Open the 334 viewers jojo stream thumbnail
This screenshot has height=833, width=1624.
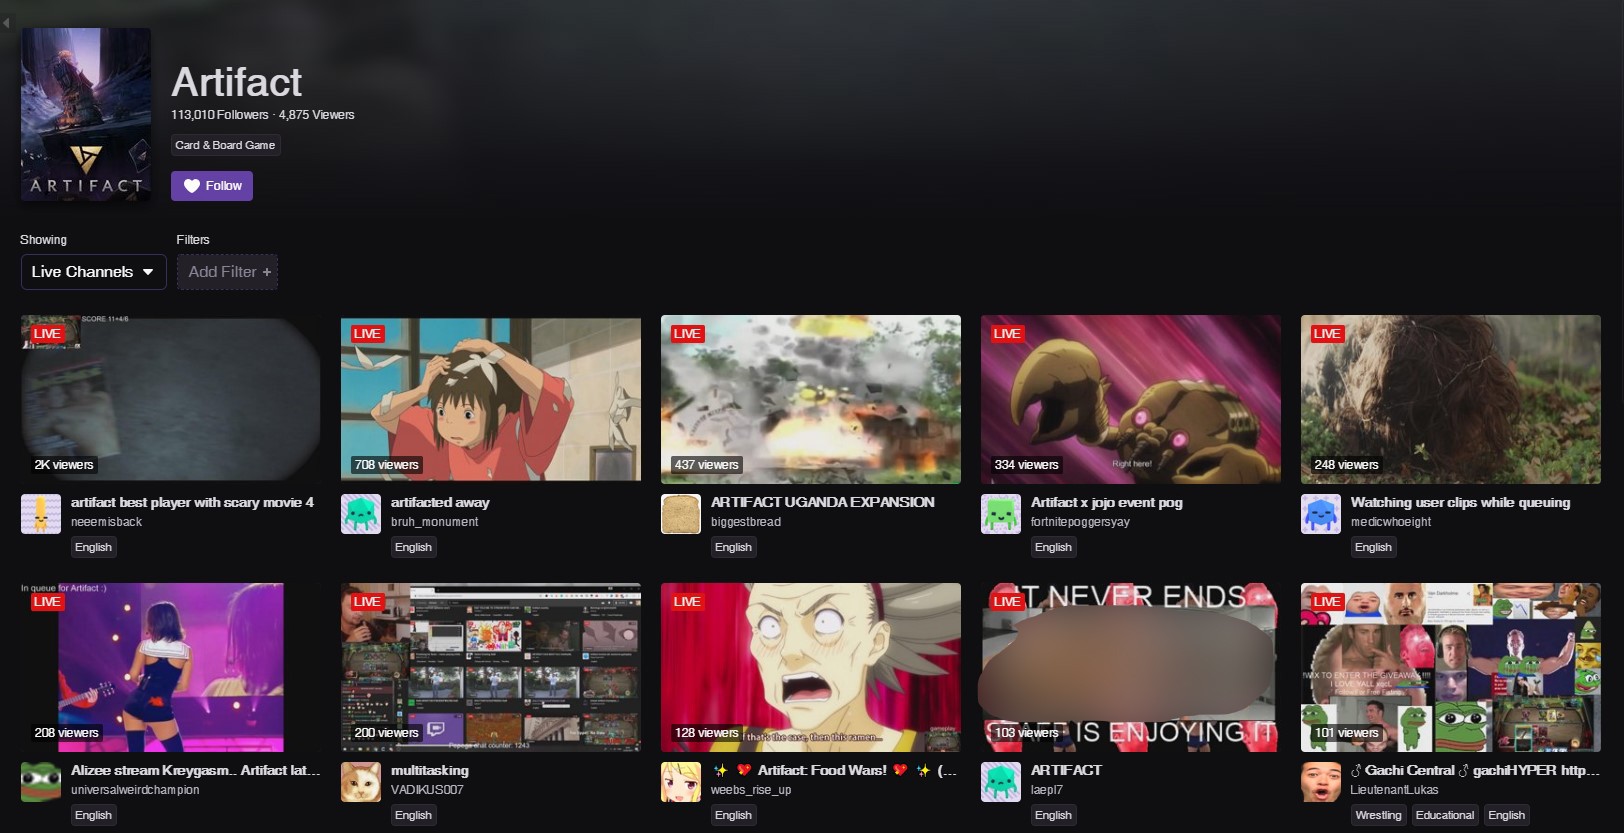1131,399
